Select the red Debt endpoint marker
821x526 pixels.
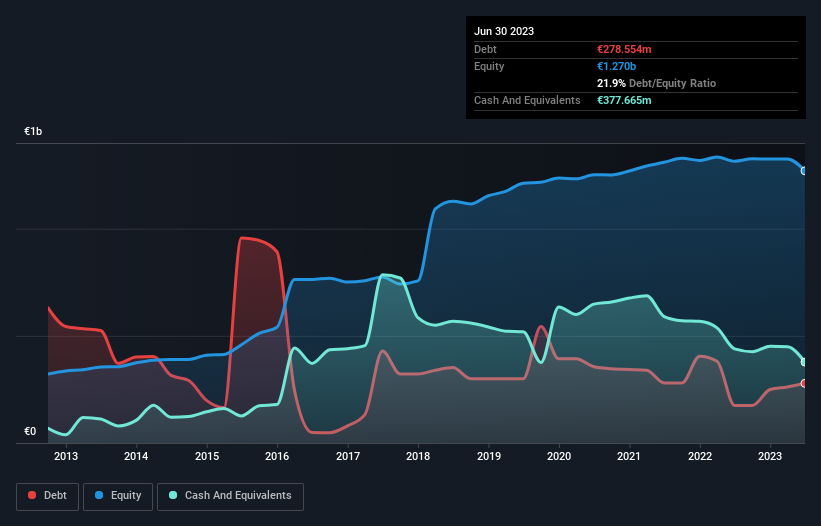pyautogui.click(x=804, y=384)
